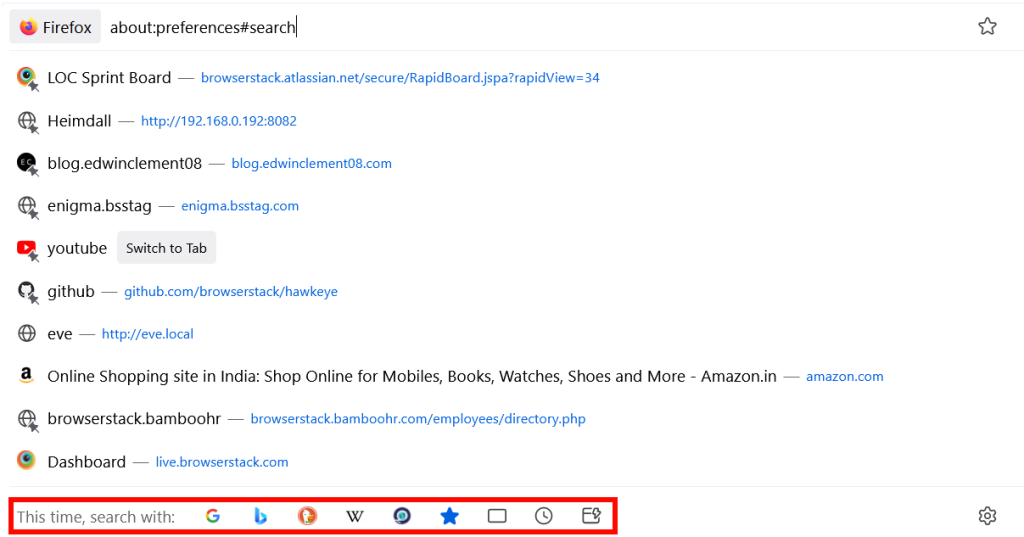Click Dashboard BrowserStack favicon
The height and width of the screenshot is (537, 1024).
pos(26,460)
